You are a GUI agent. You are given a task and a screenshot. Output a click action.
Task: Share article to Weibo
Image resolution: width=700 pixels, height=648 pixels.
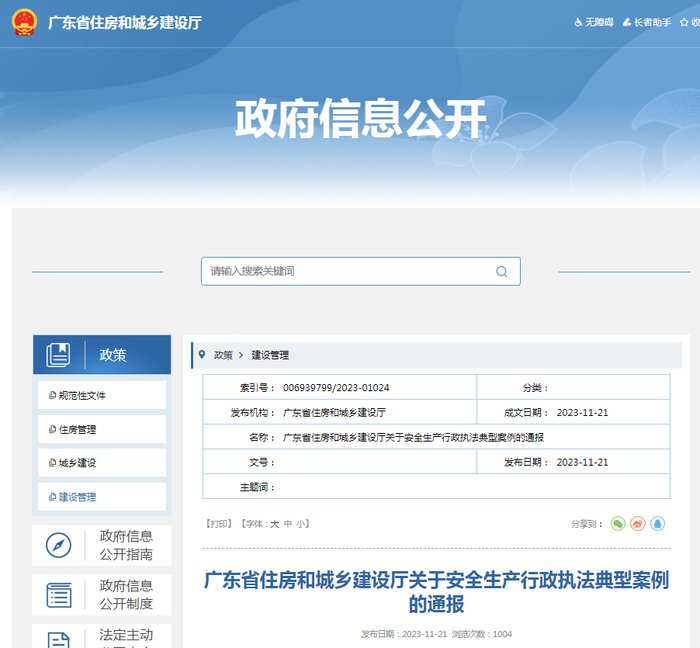(638, 523)
